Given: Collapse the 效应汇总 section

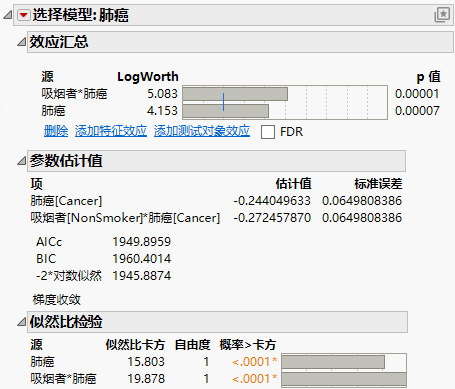Looking at the screenshot, I should point(22,42).
